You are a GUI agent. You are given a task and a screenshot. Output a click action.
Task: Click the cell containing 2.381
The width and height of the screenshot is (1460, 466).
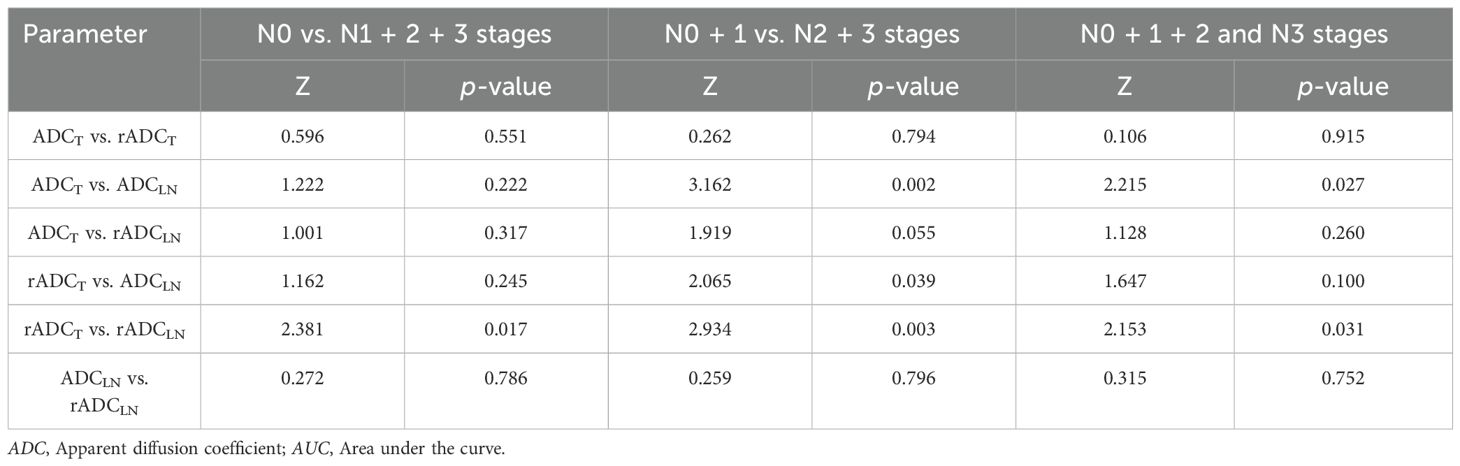tap(302, 329)
